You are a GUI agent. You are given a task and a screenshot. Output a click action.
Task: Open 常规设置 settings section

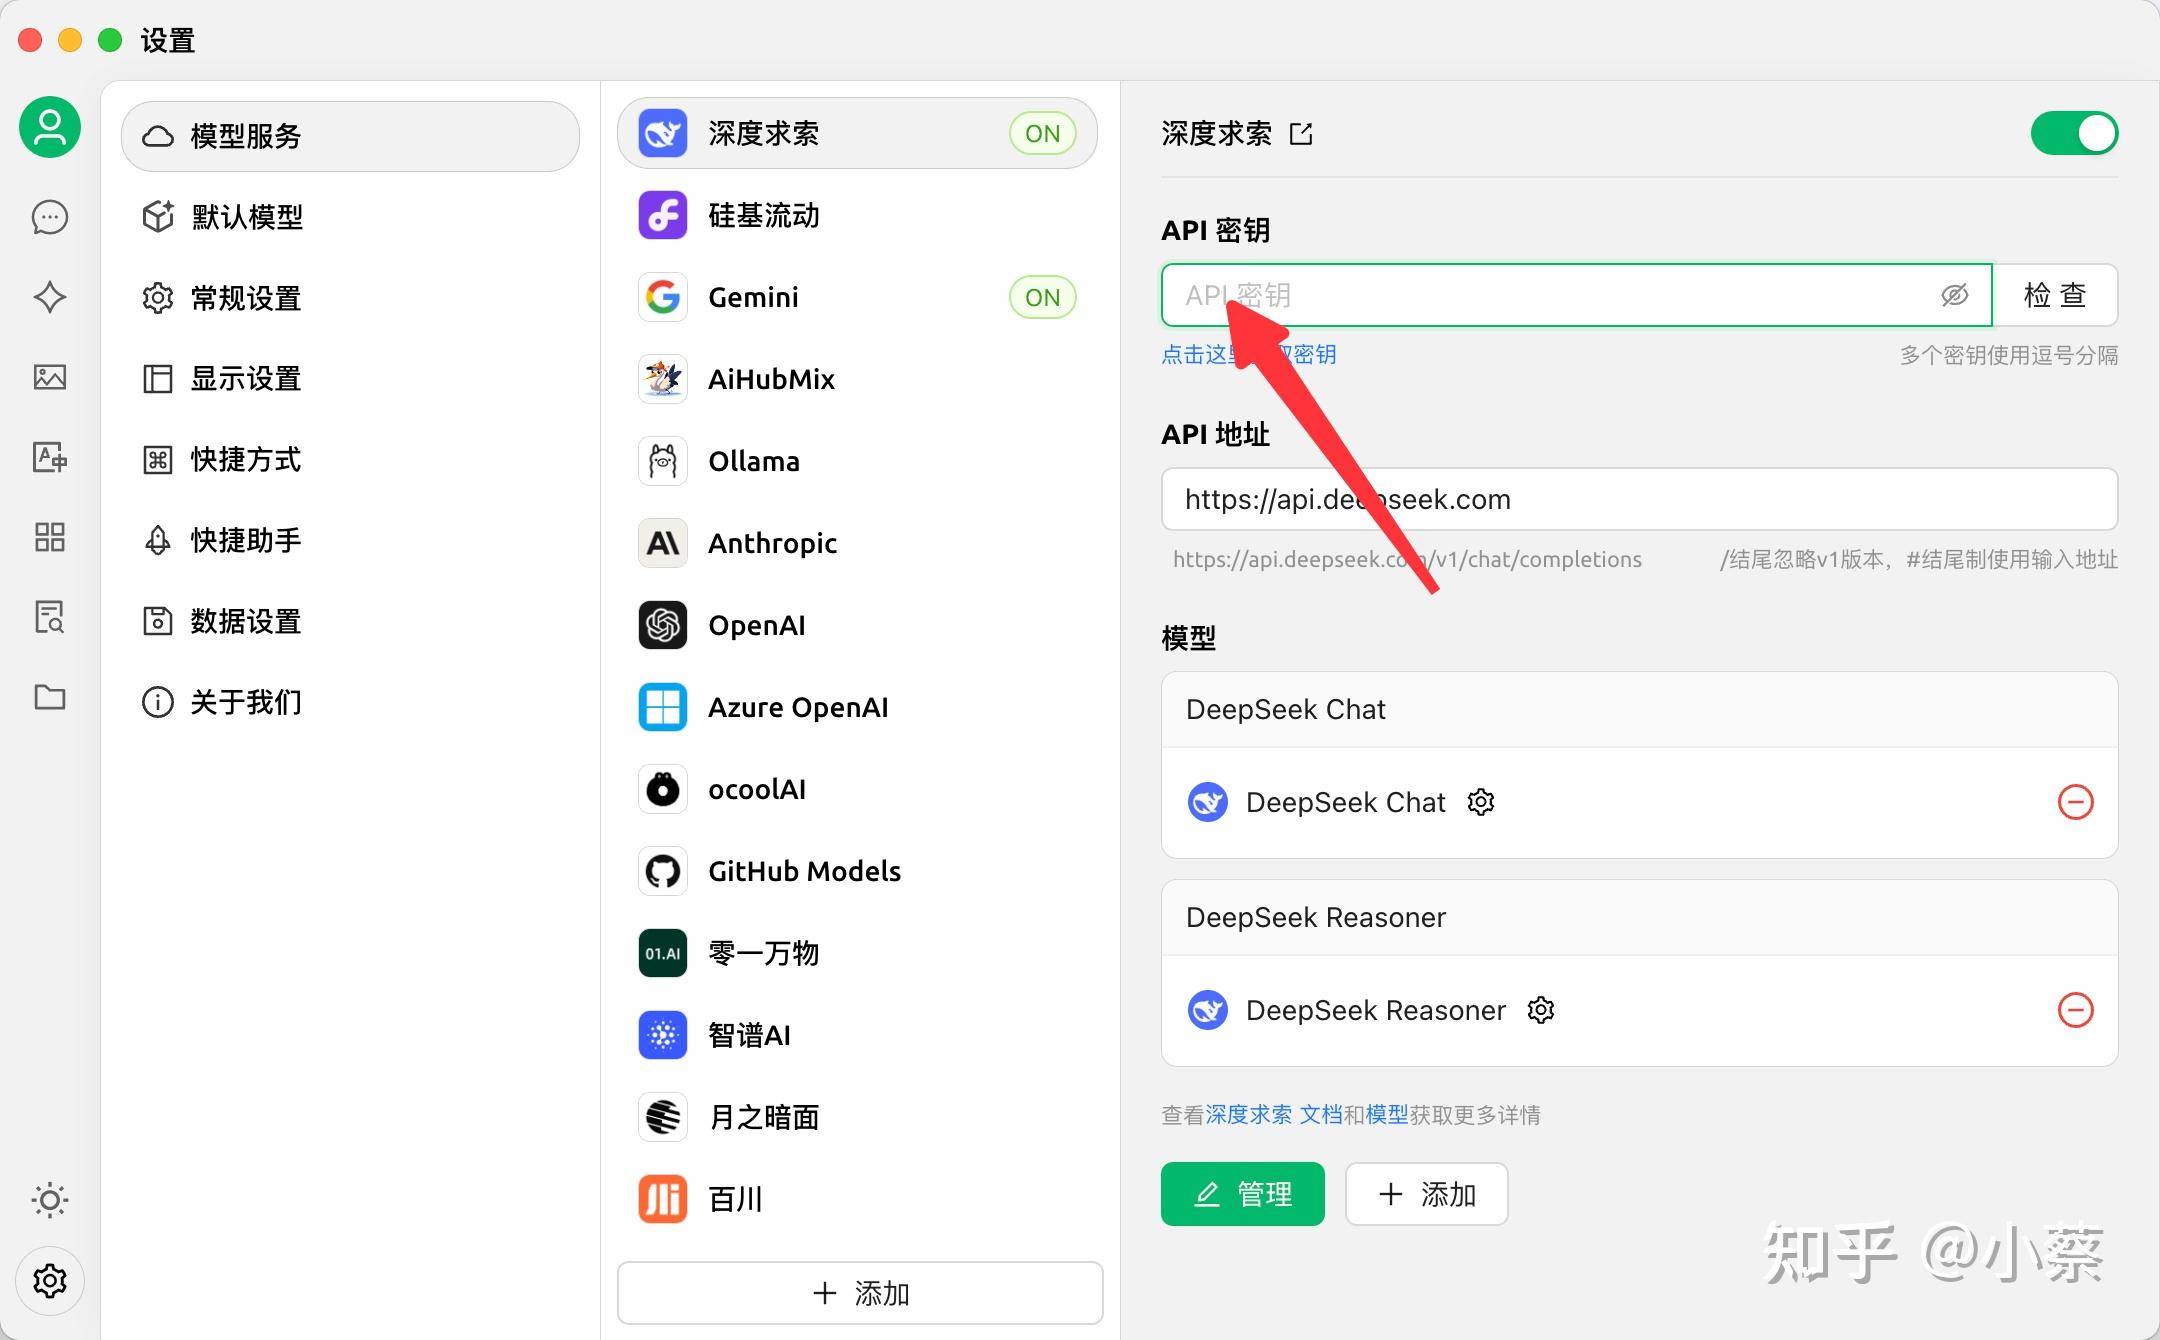[x=350, y=298]
